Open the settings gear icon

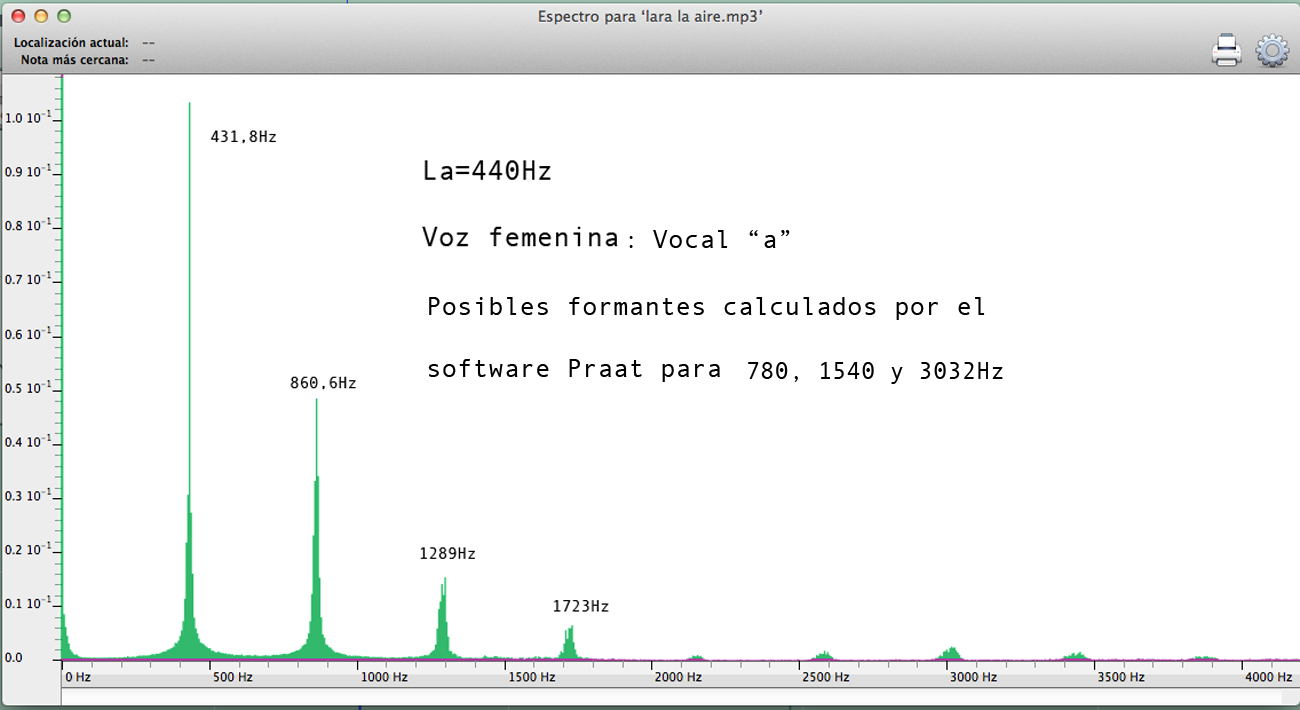(x=1271, y=50)
